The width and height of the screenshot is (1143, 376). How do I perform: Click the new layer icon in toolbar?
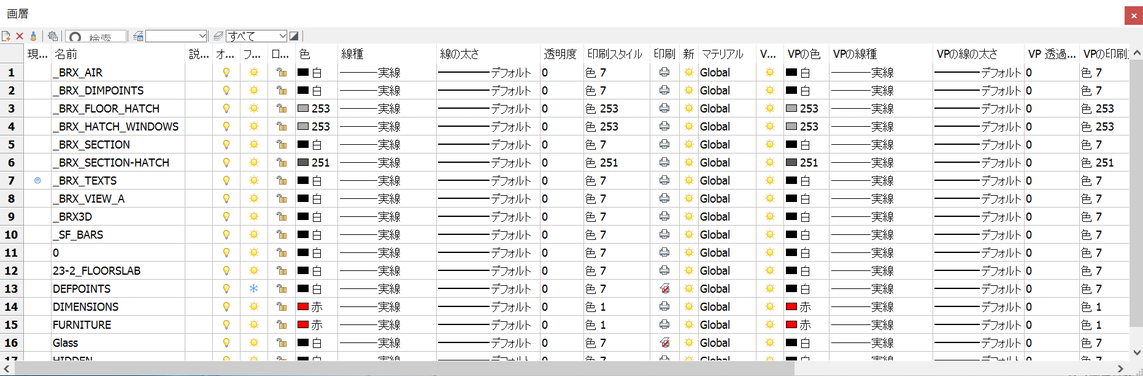6,35
